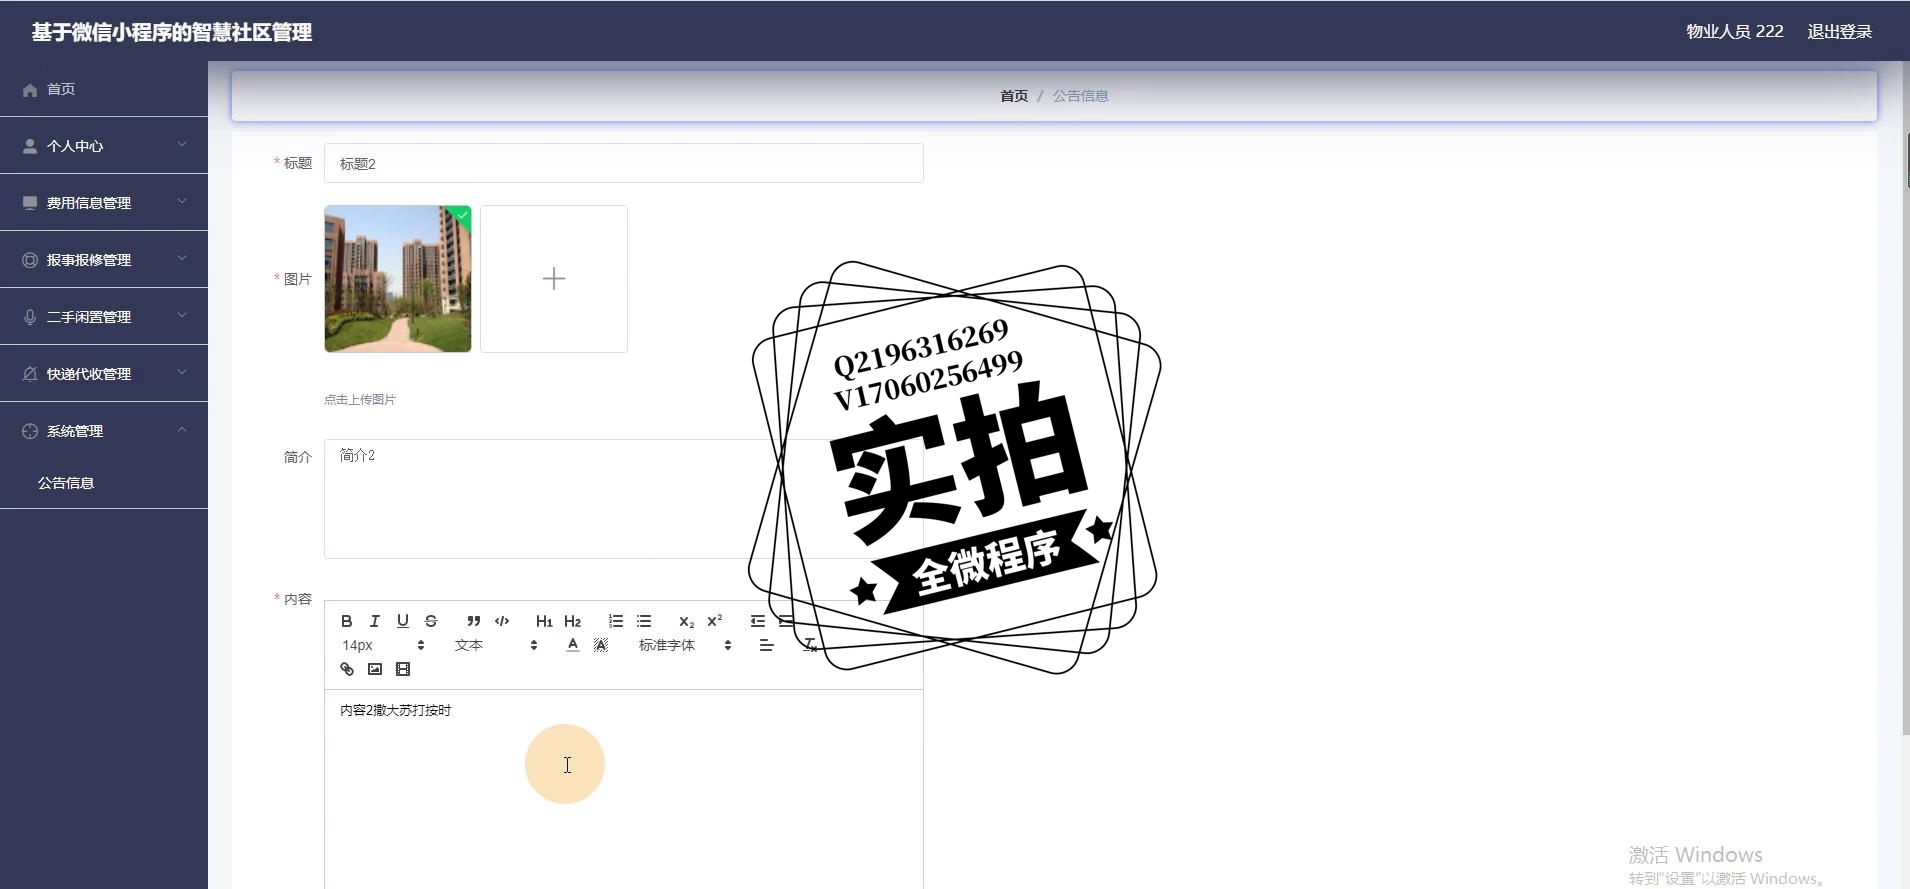
Task: Click the 退出登录 logout link
Action: pos(1839,32)
